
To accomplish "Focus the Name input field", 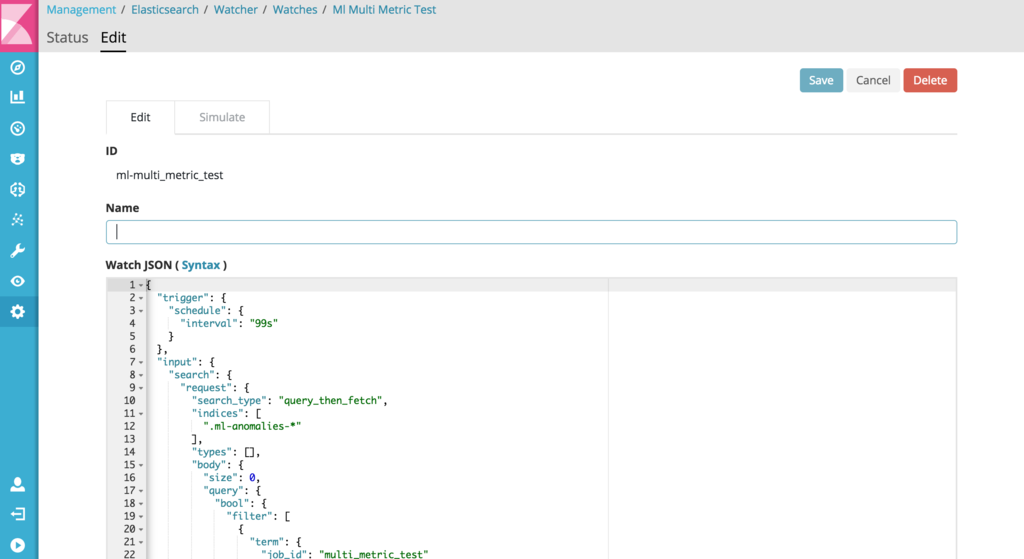I will [x=532, y=232].
